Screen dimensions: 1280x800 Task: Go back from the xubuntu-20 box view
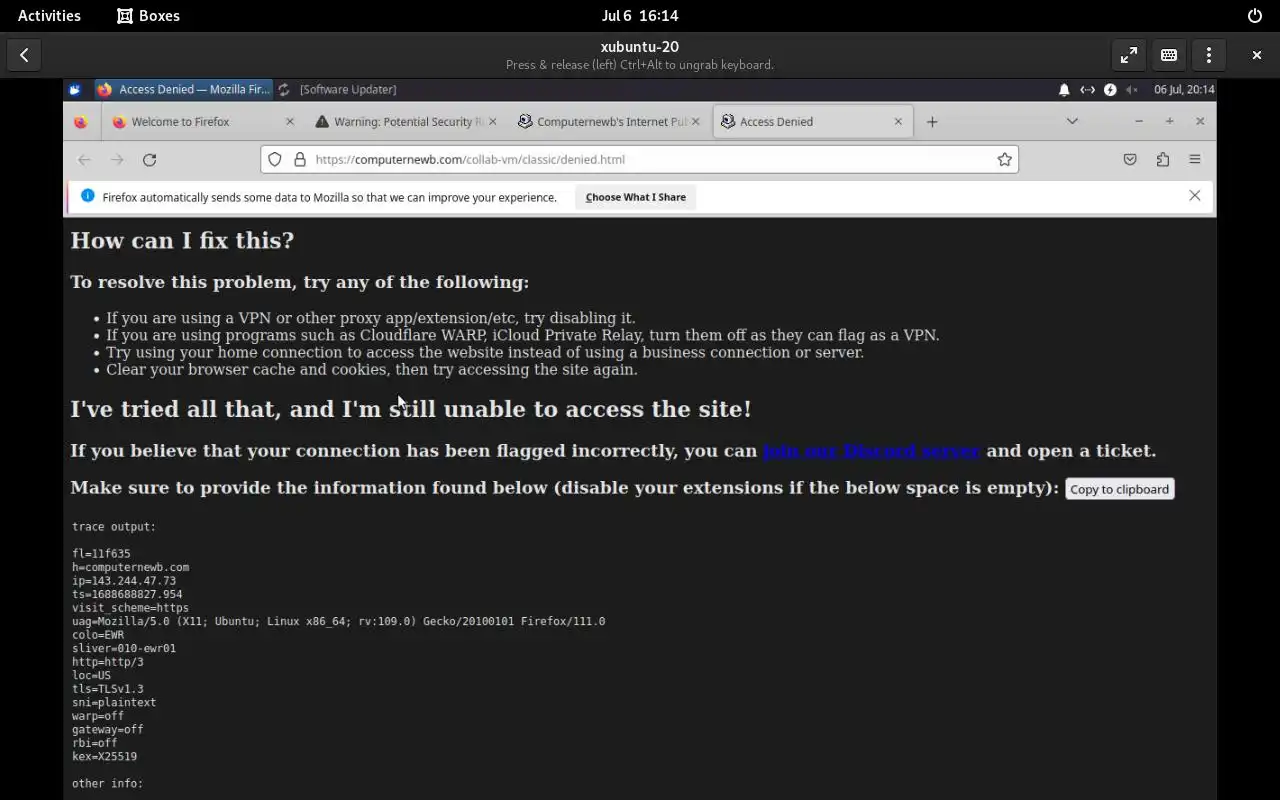(x=24, y=55)
